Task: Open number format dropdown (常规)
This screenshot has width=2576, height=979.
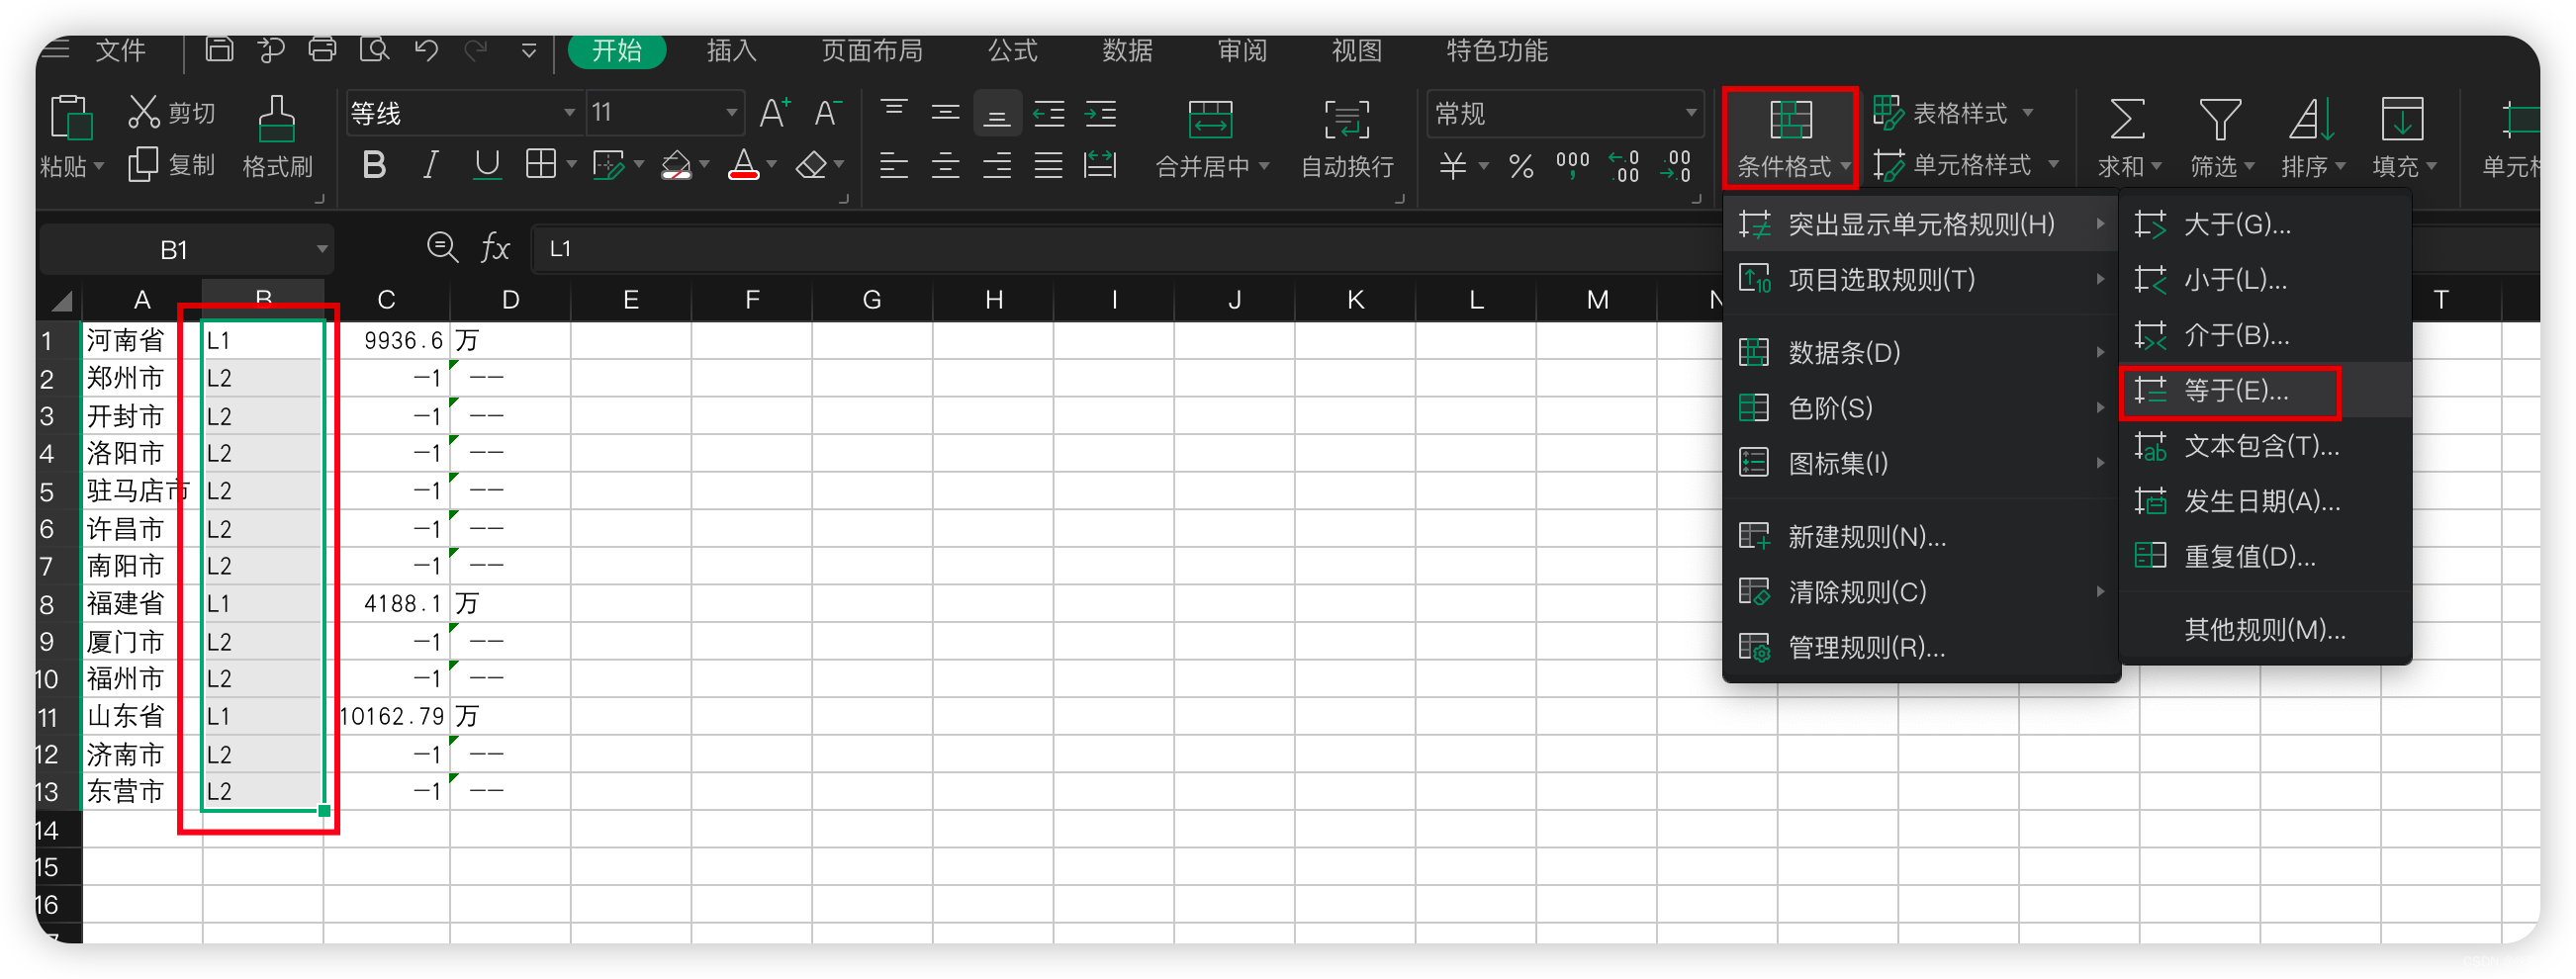Action: (1690, 113)
